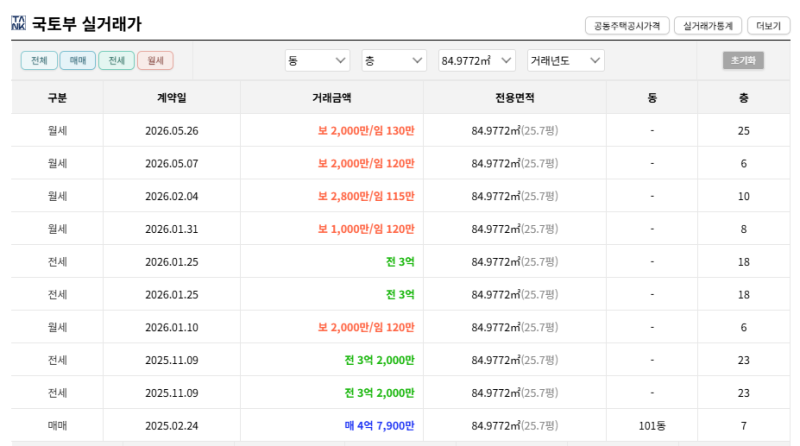Click the 층 column header in the table
Viewport: 800px width, 446px height.
coord(744,97)
